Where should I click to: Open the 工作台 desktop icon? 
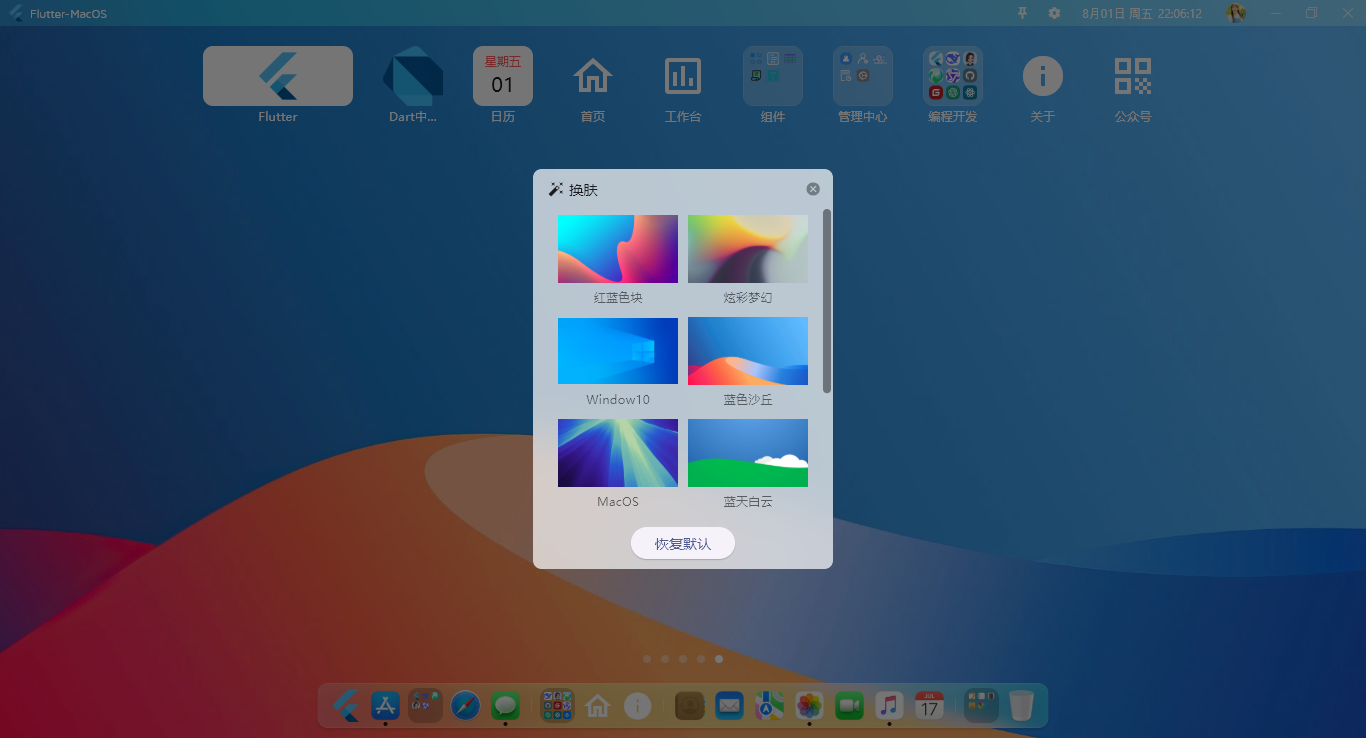[683, 77]
